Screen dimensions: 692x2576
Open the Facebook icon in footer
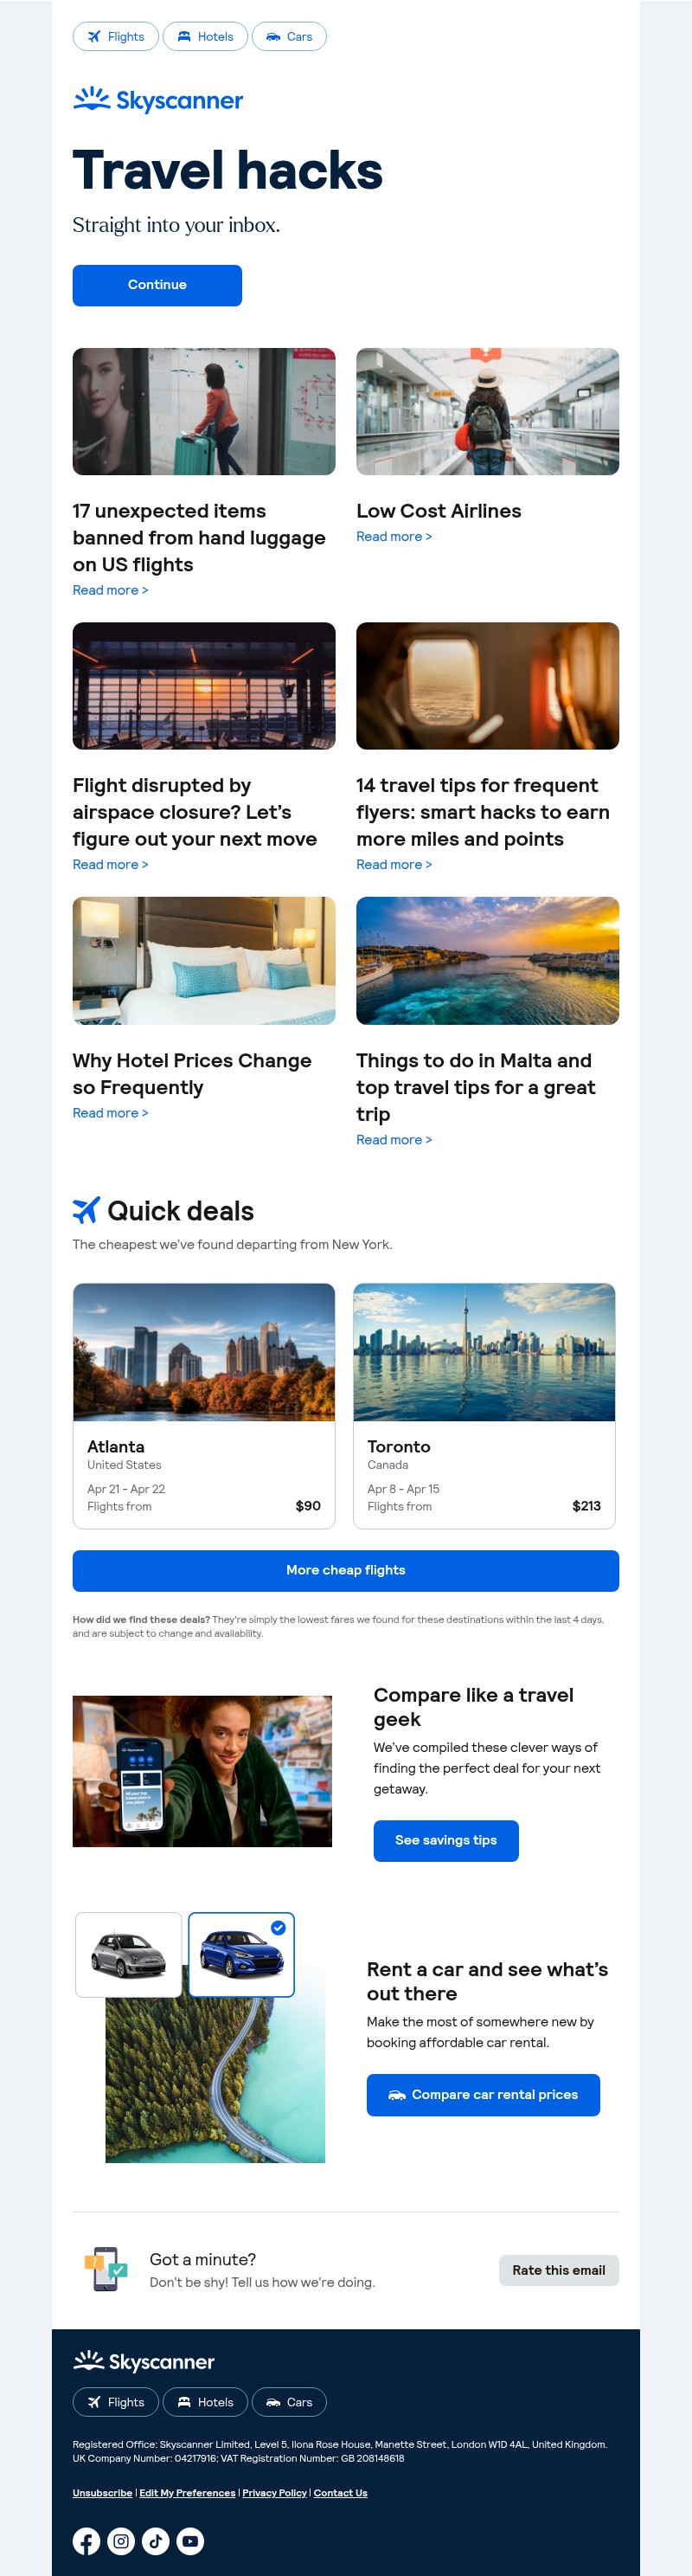coord(86,2540)
